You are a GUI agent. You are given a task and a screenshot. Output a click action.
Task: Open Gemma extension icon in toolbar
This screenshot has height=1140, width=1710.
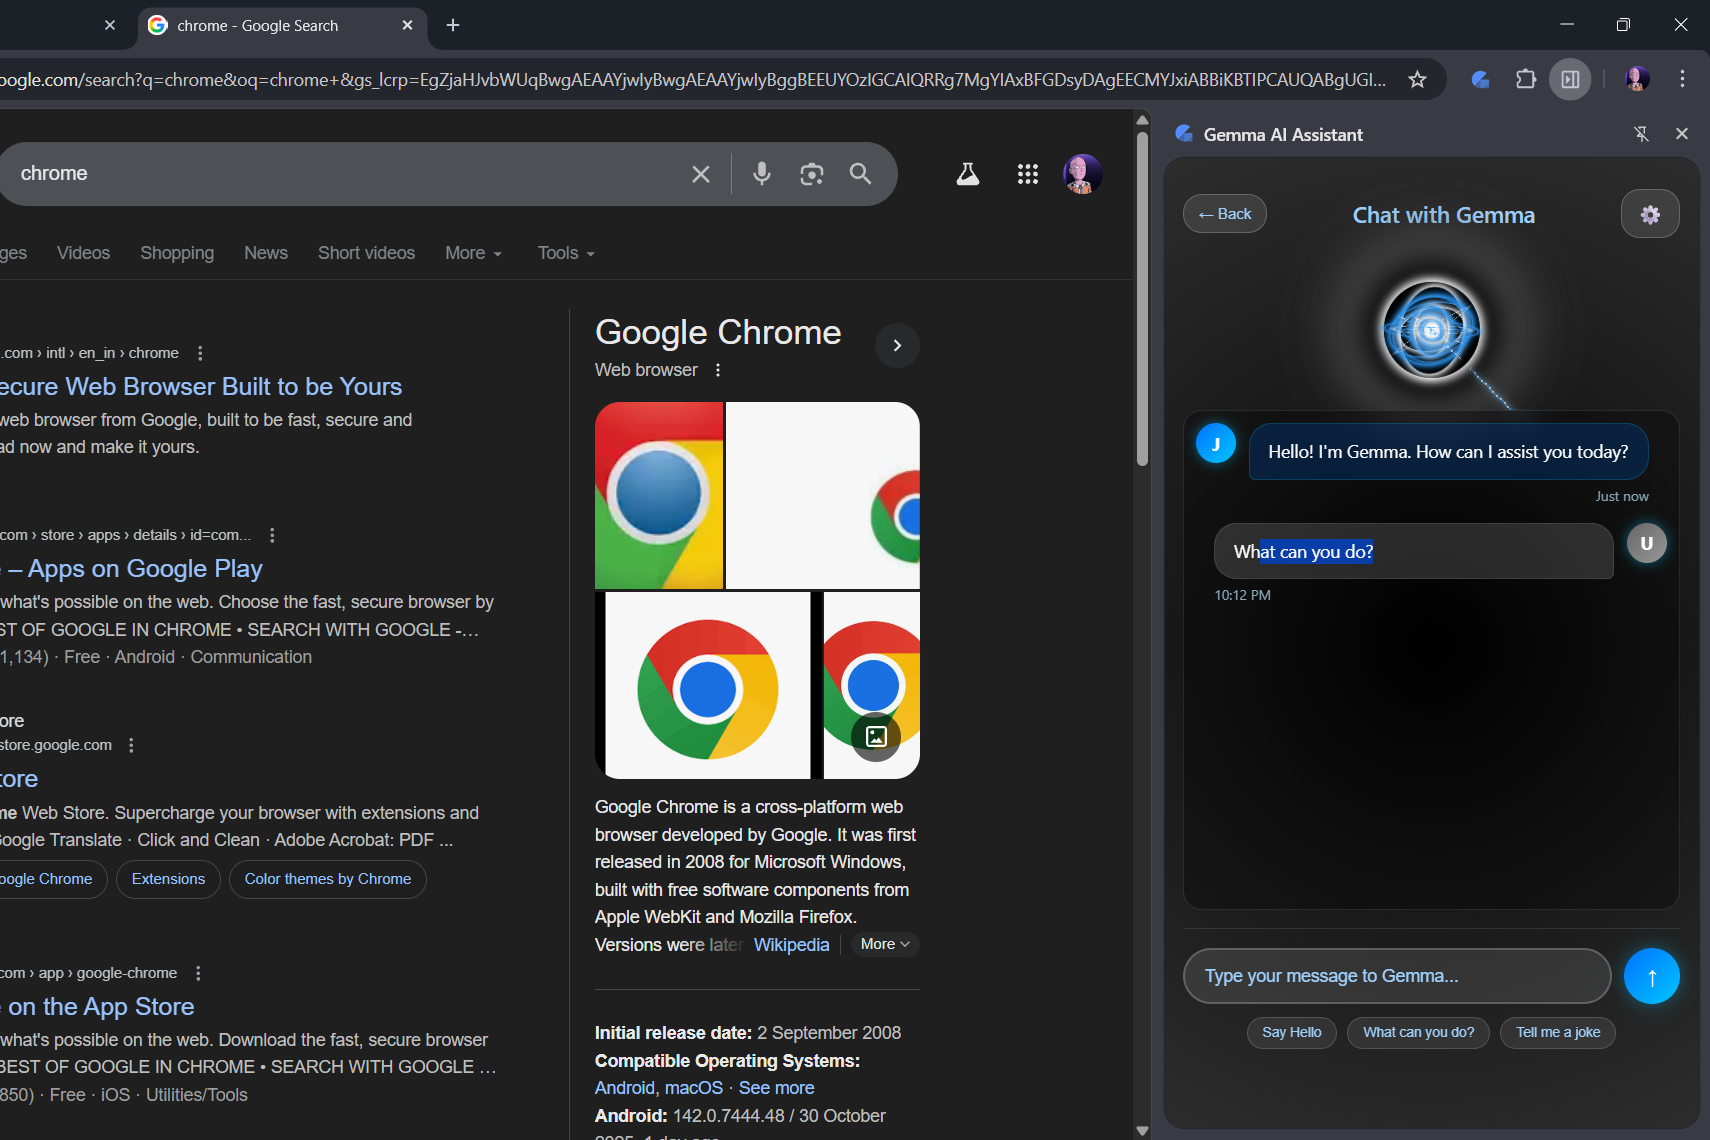coord(1481,79)
